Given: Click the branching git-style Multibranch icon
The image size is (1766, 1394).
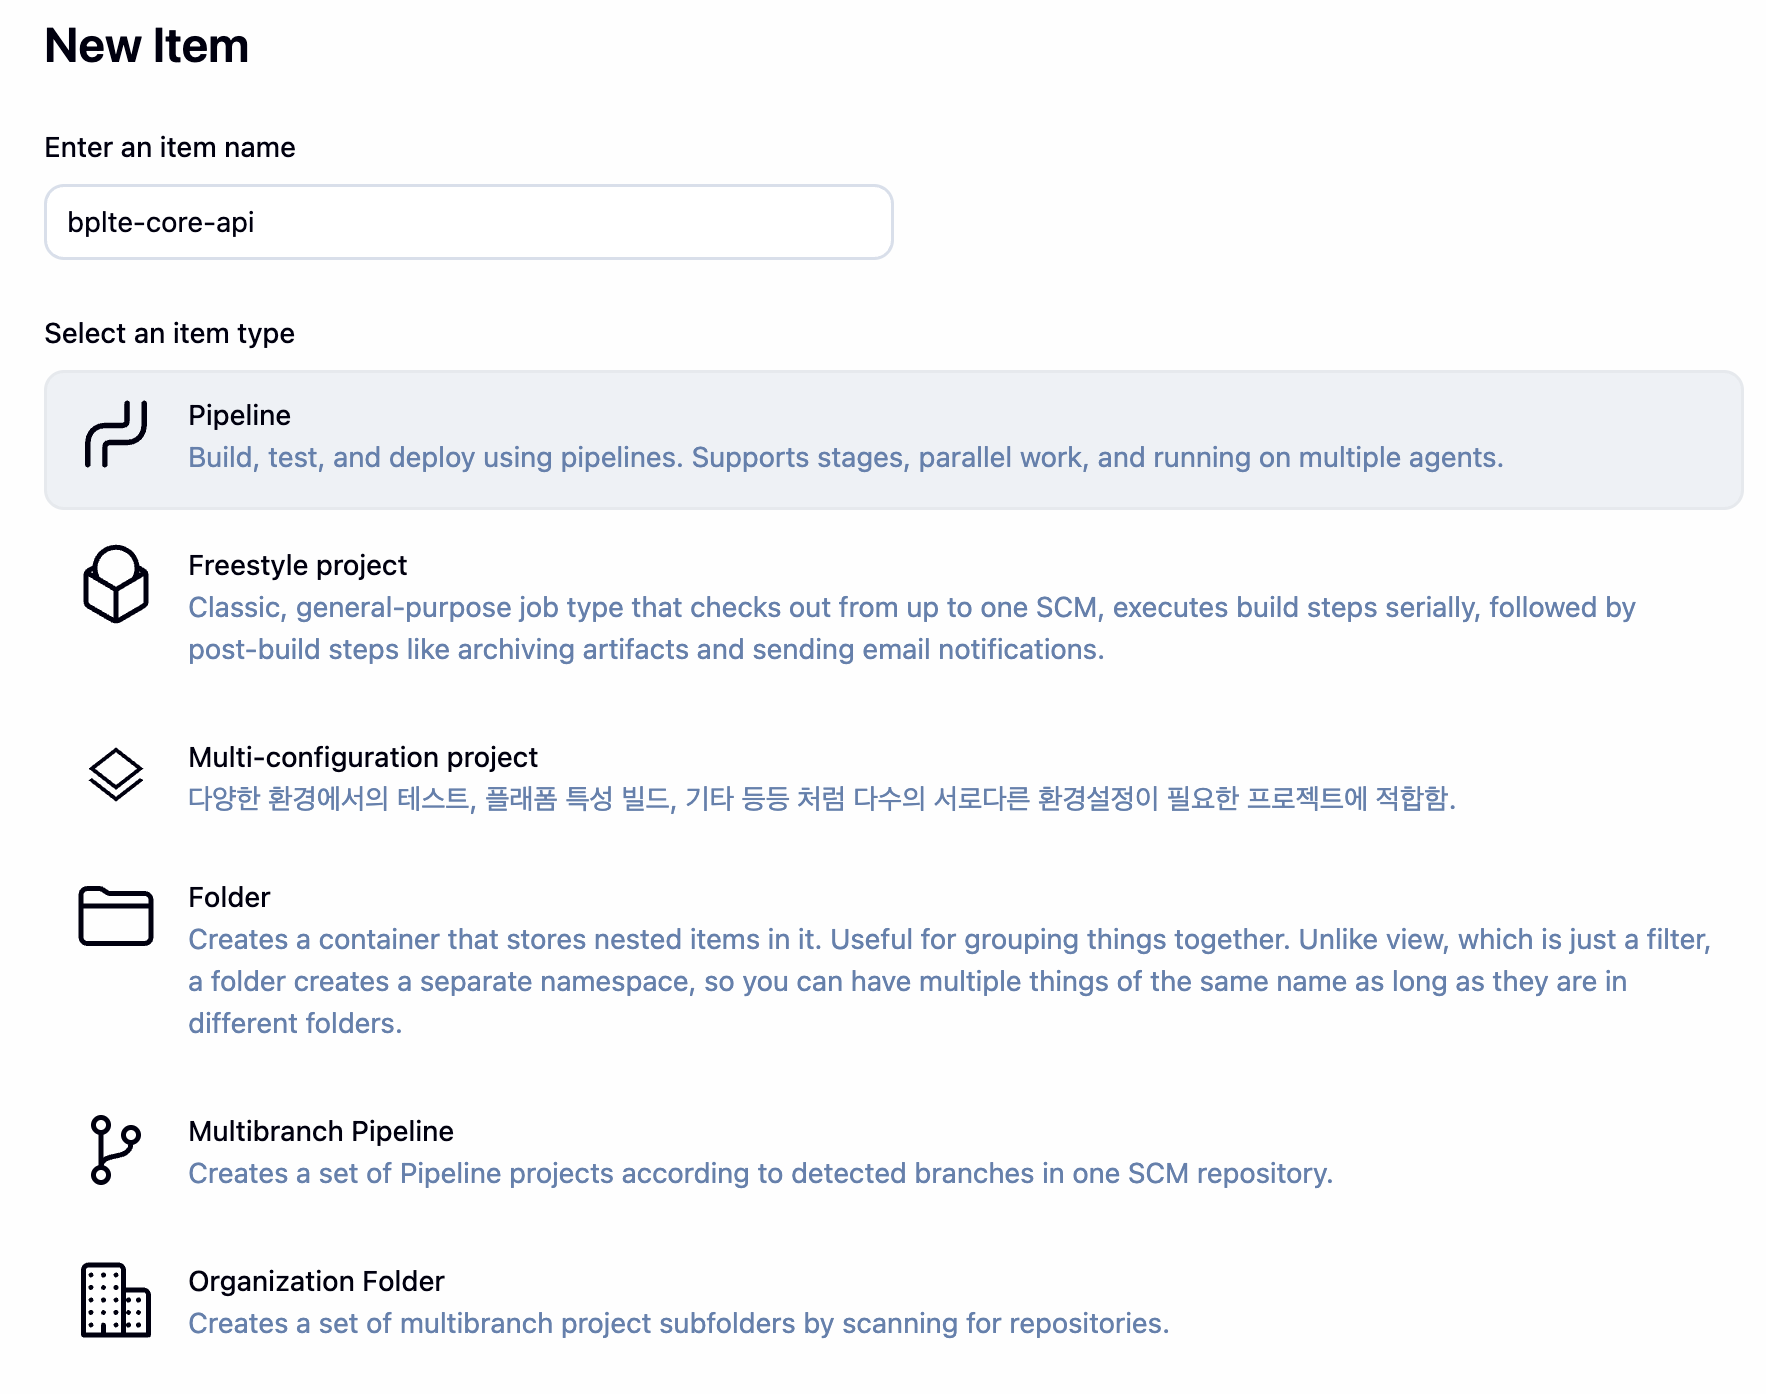Looking at the screenshot, I should [113, 1152].
